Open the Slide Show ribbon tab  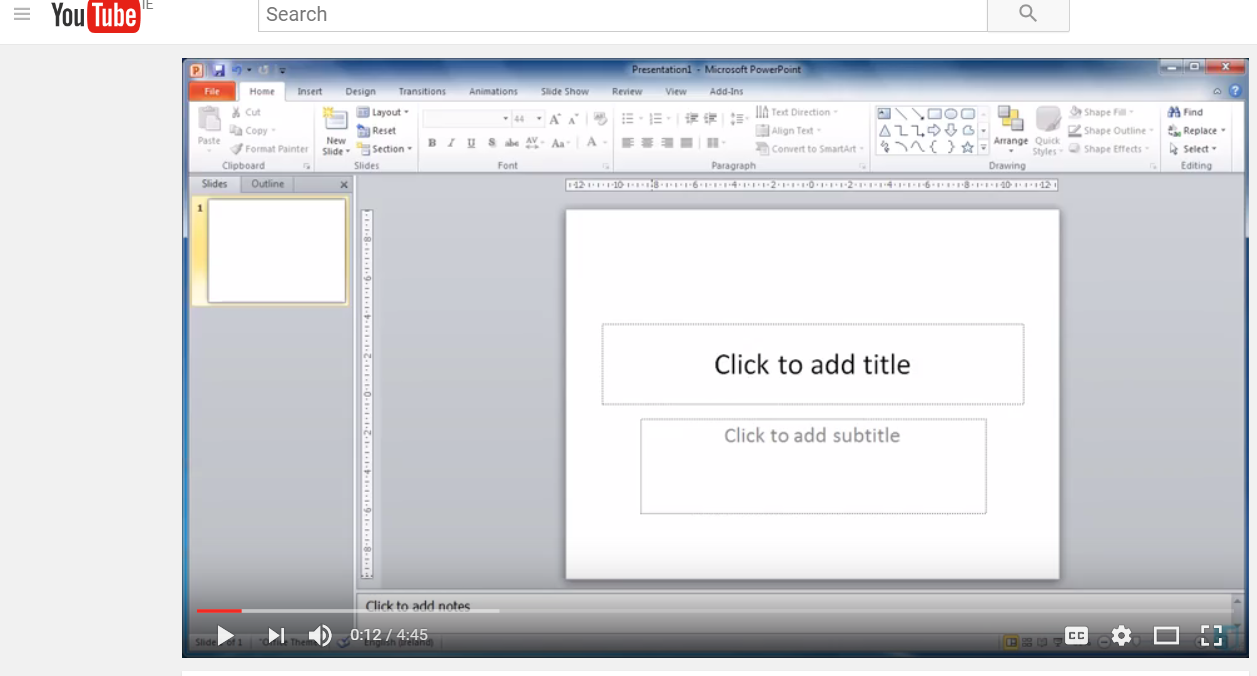pos(565,92)
